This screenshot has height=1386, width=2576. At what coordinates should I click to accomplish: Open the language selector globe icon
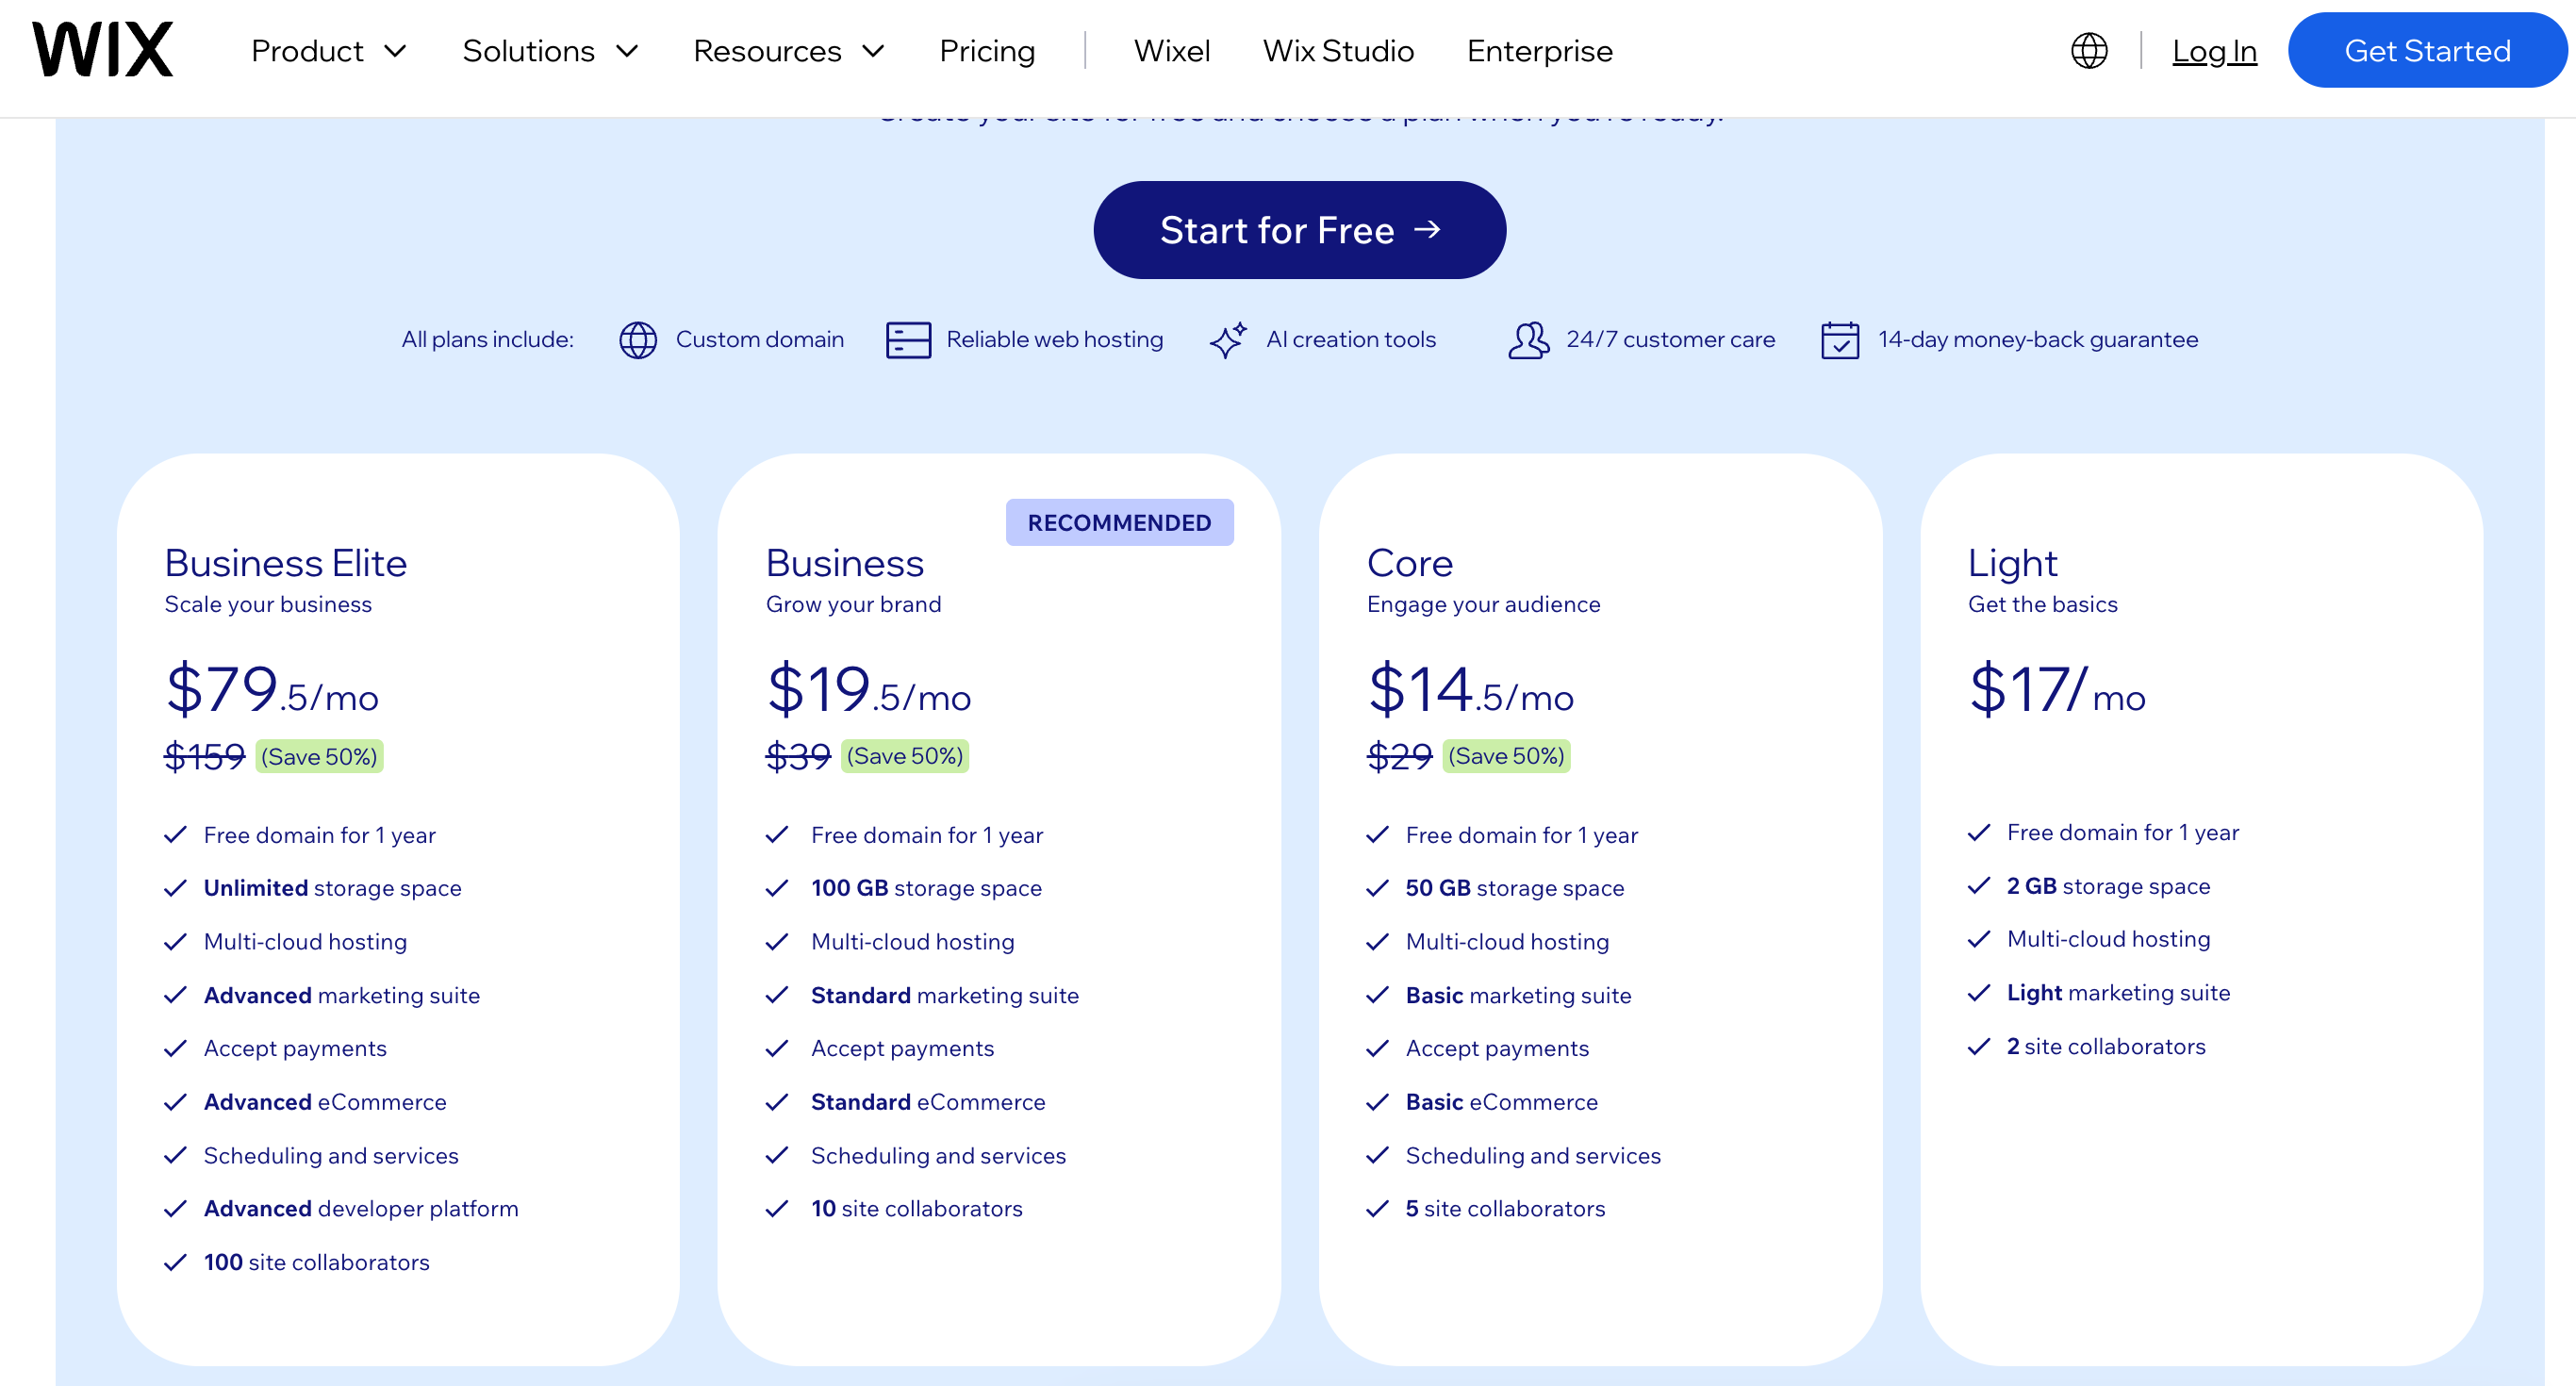[2090, 50]
